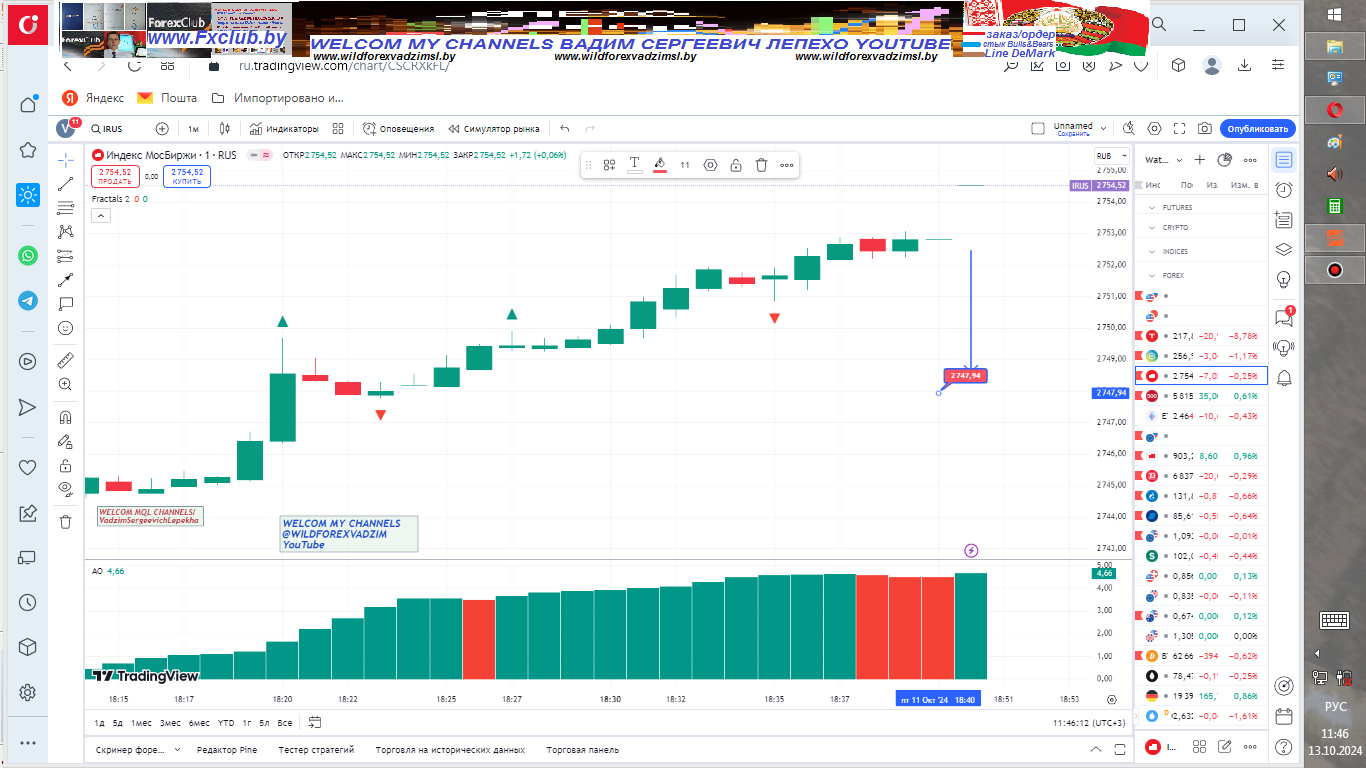The width and height of the screenshot is (1366, 768).
Task: Activate the zoom in tool
Action: coord(66,384)
